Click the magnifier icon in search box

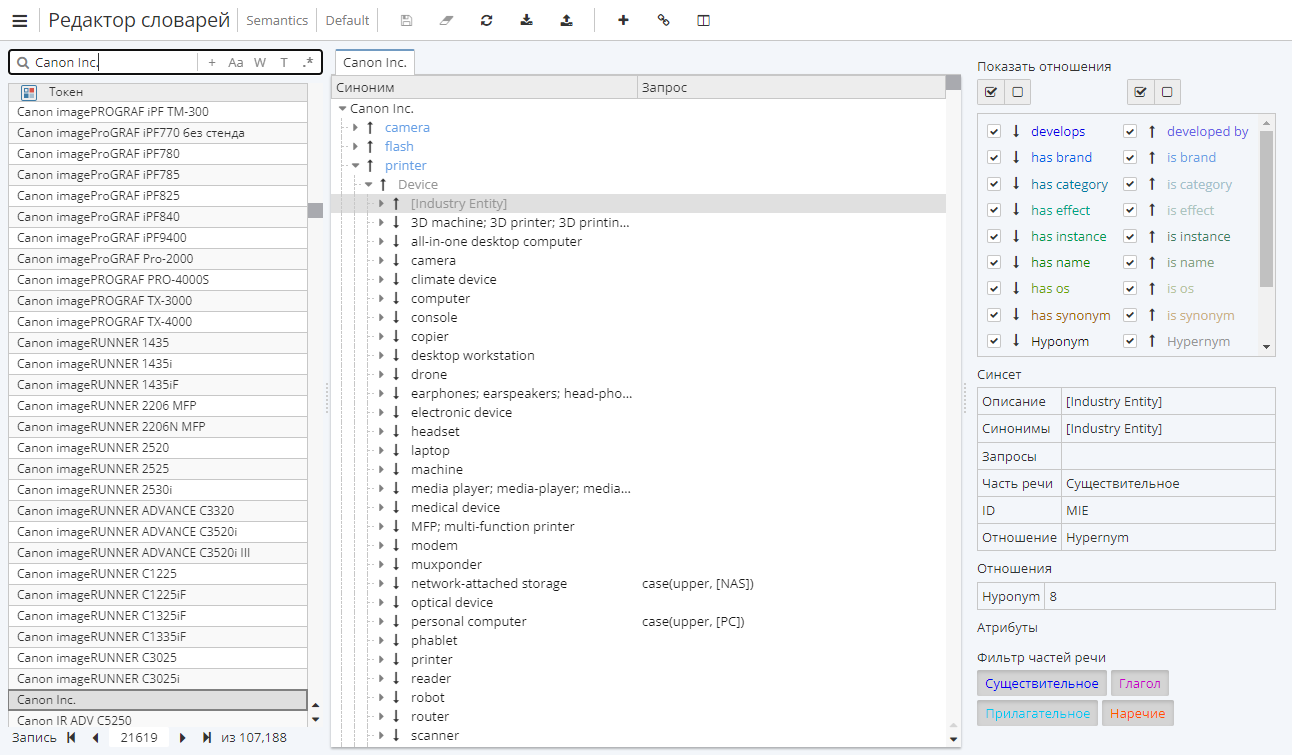(x=23, y=62)
